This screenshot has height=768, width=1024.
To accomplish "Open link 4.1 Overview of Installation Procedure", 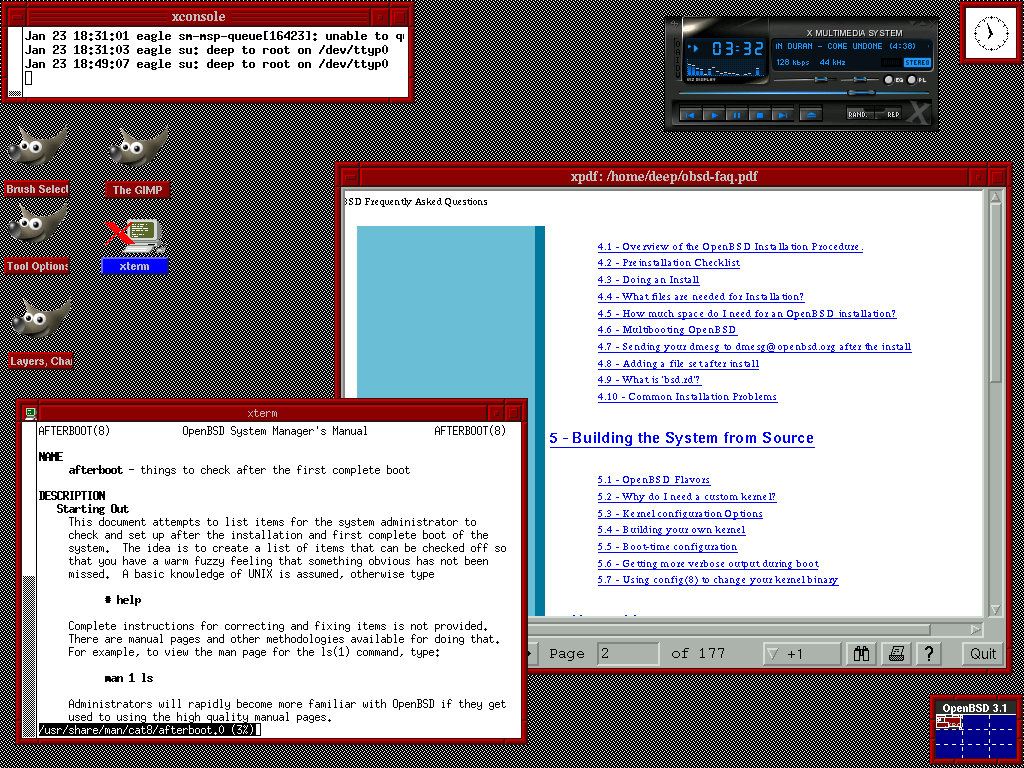I will (x=730, y=247).
